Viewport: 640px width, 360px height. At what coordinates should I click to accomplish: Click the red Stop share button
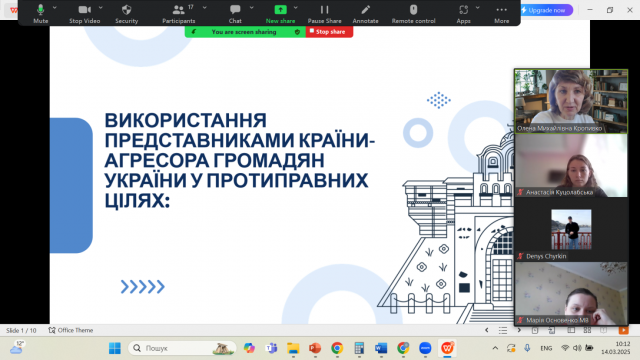(329, 32)
